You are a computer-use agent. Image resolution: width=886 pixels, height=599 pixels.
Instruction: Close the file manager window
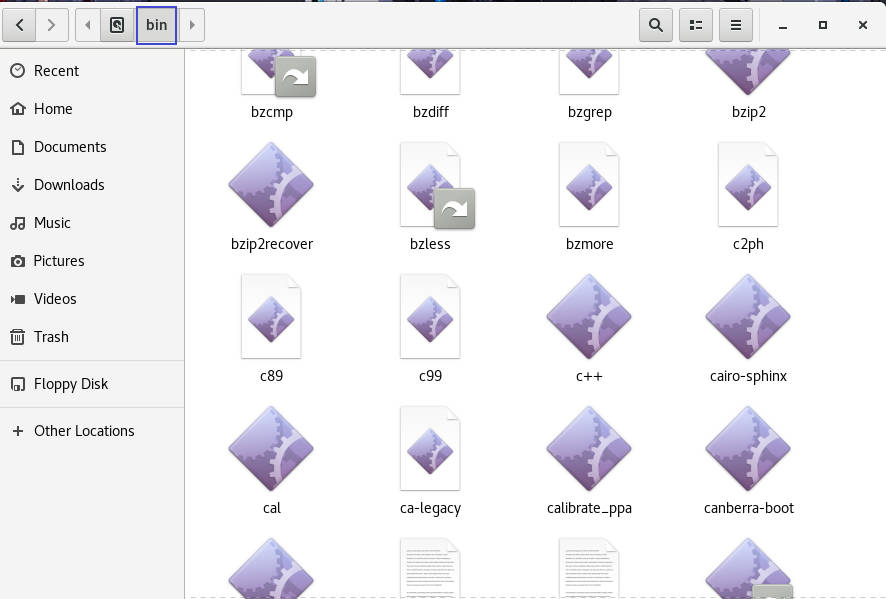(x=863, y=25)
